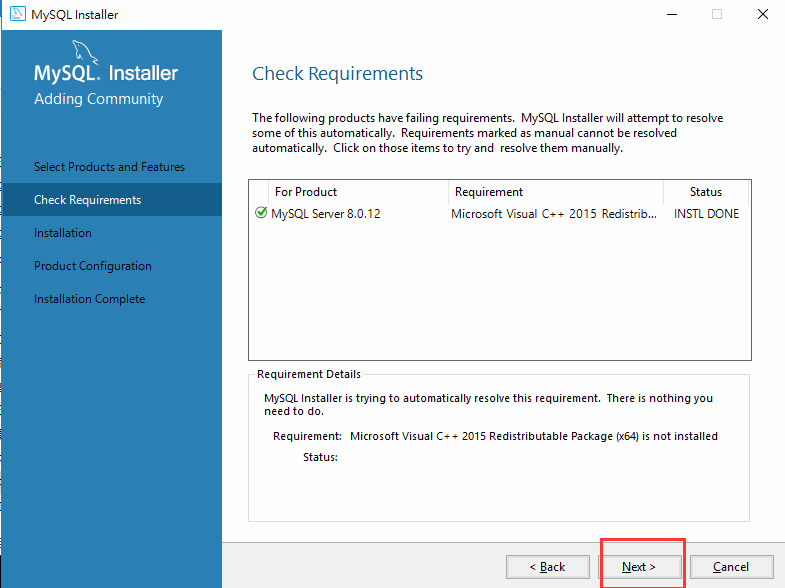The height and width of the screenshot is (588, 785).
Task: Click green checkmark beside MySQL Server 8.0.12
Action: pos(260,213)
